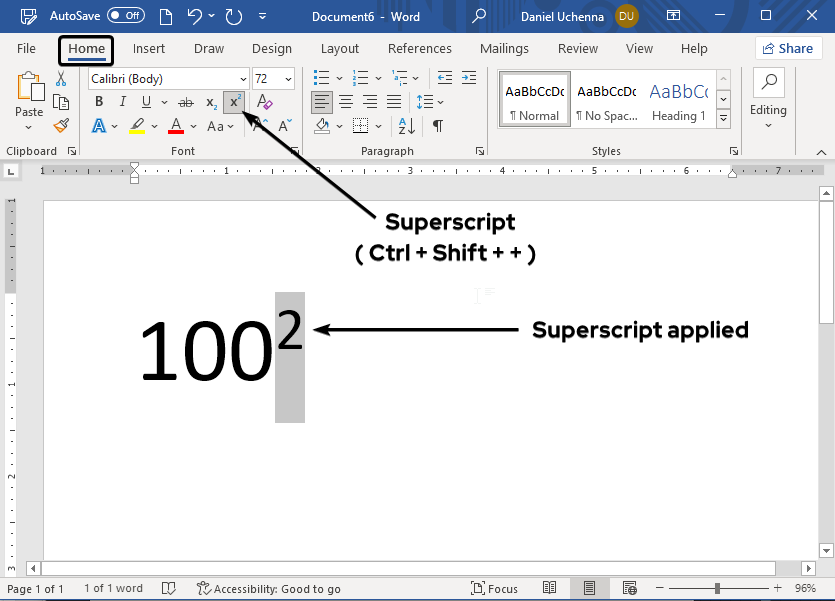Toggle Bold formatting
Viewport: 835px width, 601px height.
click(x=98, y=102)
